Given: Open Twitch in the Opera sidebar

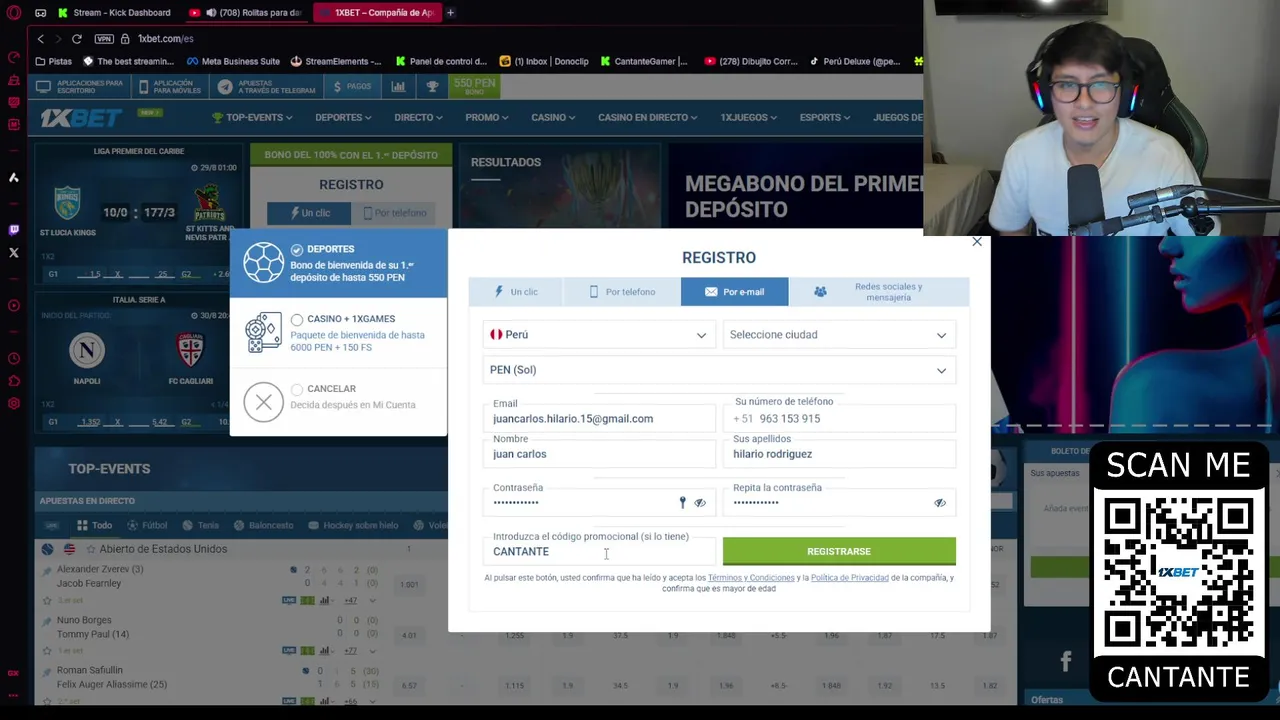Looking at the screenshot, I should tap(14, 230).
